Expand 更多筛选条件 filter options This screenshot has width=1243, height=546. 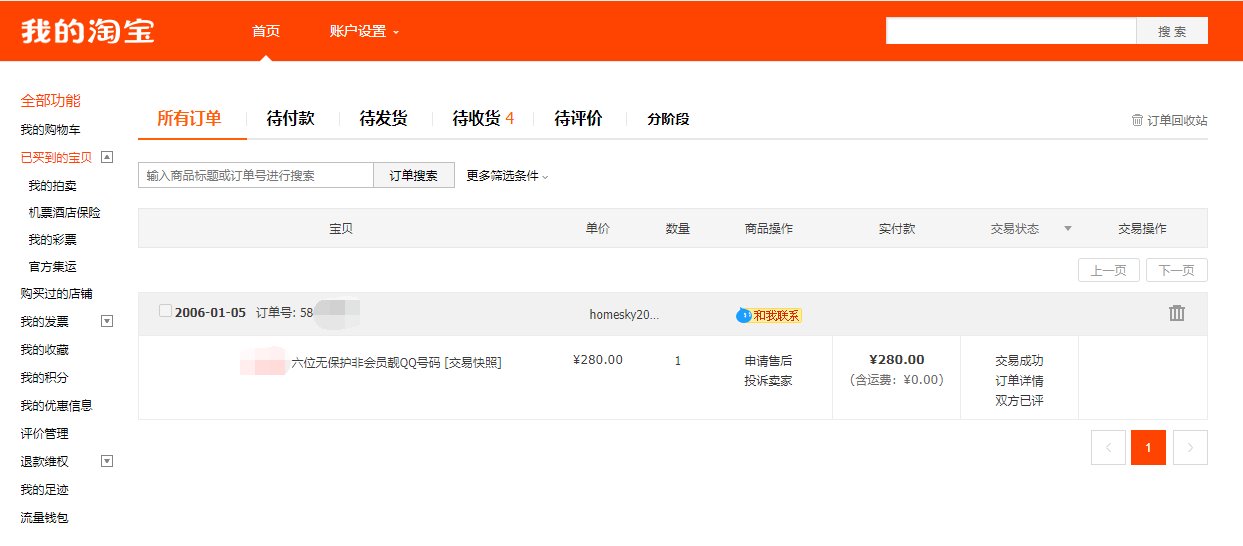(507, 176)
